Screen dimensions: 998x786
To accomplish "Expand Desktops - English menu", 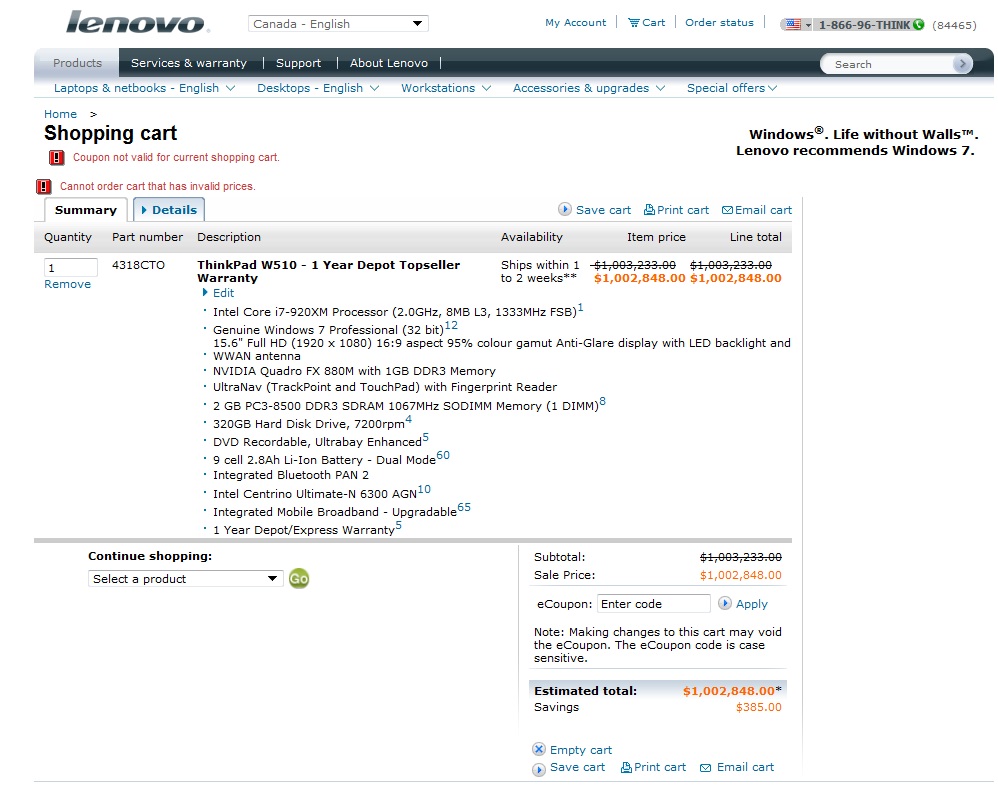I will [318, 88].
